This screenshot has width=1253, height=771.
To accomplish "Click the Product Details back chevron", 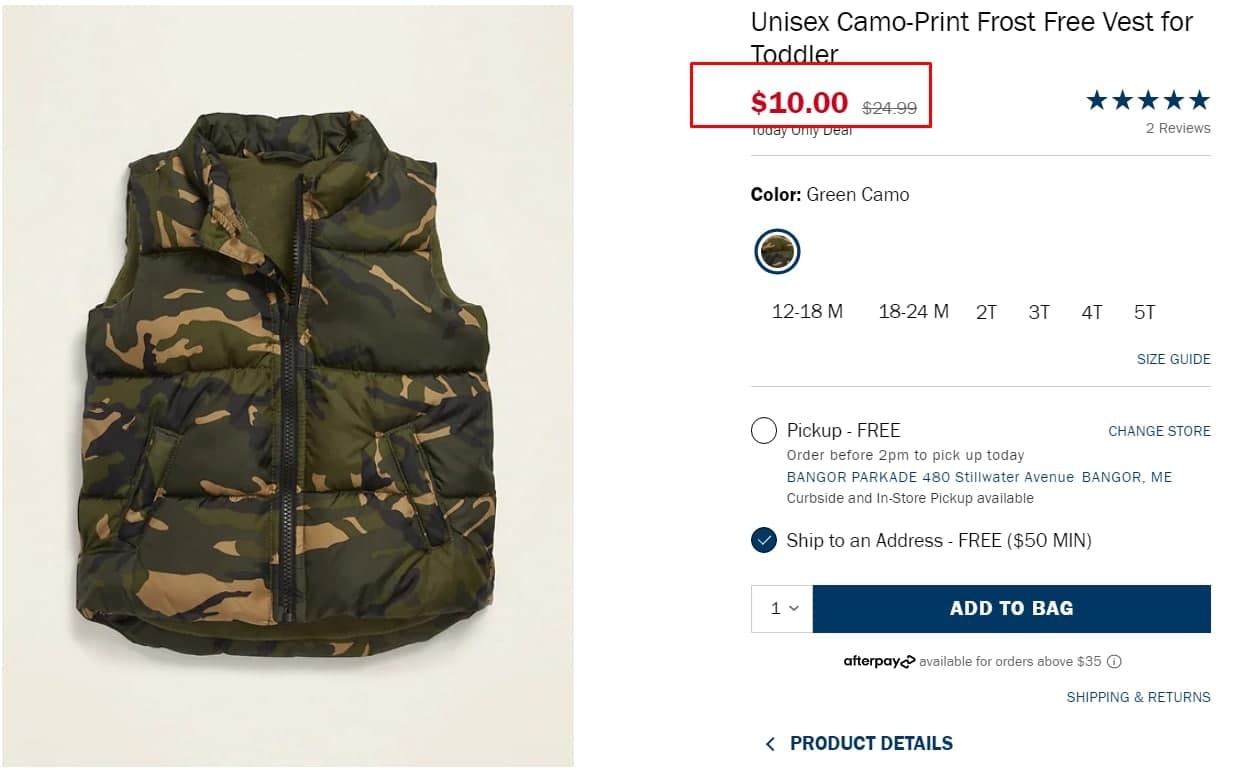I will 770,744.
